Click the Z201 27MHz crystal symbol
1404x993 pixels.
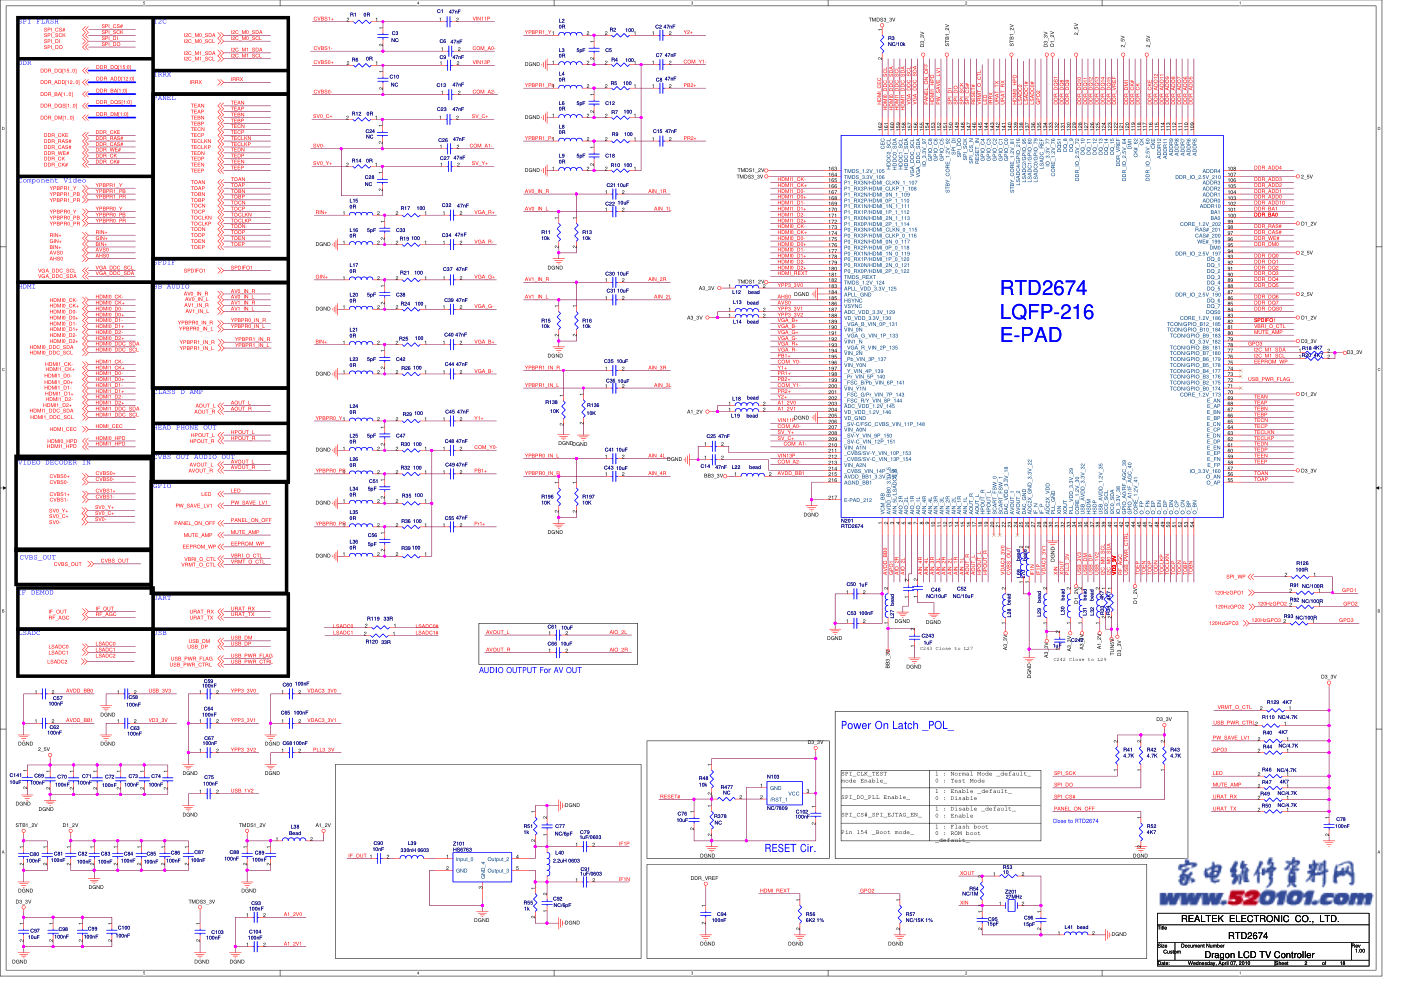(x=1012, y=903)
